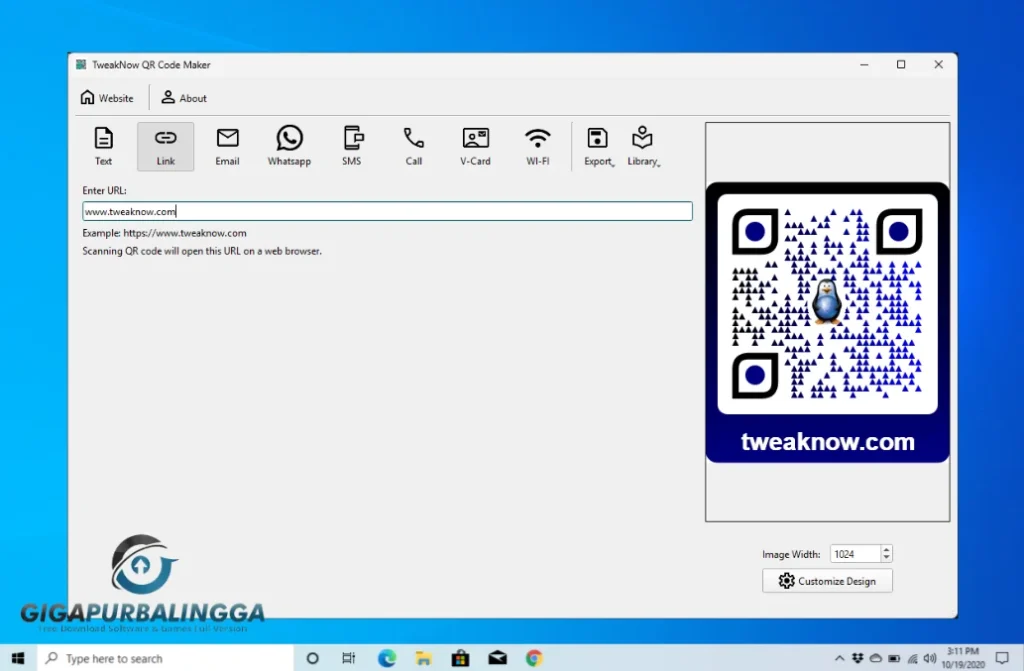This screenshot has height=671, width=1024.
Task: Launch Chrome from the taskbar
Action: pos(533,658)
